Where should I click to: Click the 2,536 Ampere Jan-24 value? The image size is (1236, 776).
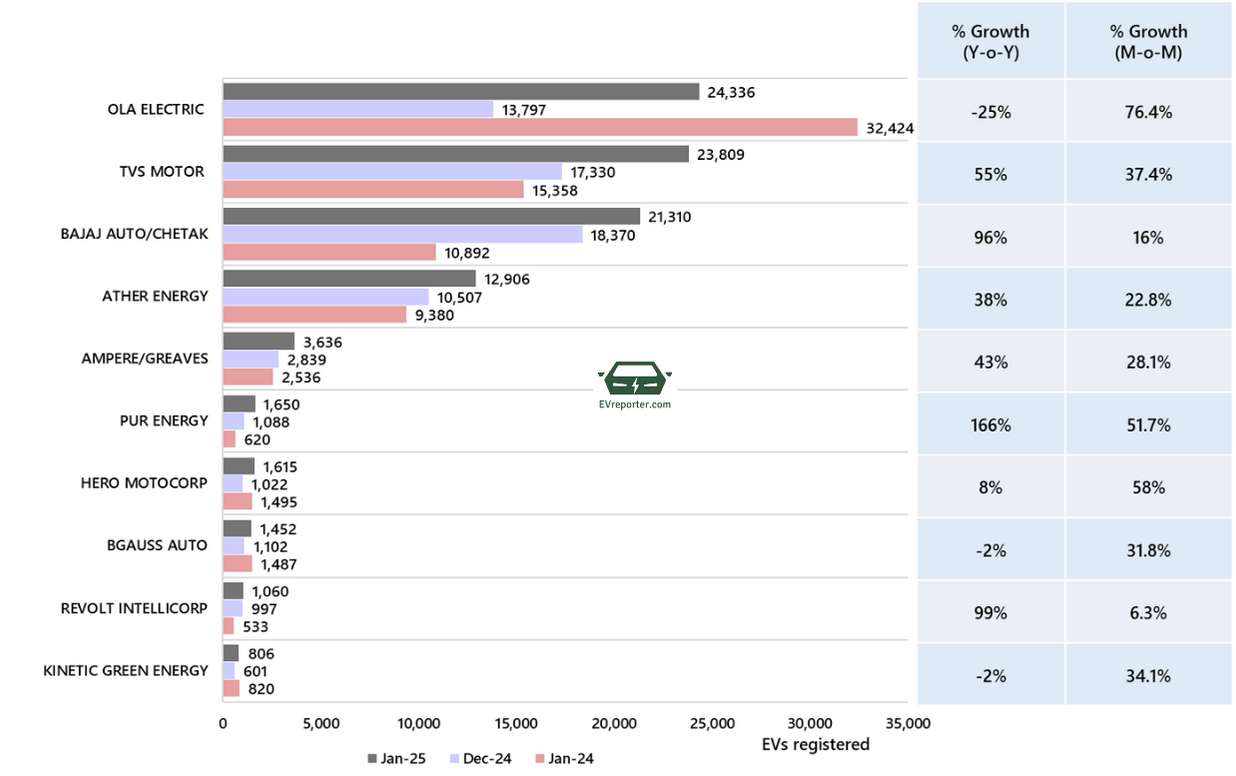pyautogui.click(x=300, y=377)
